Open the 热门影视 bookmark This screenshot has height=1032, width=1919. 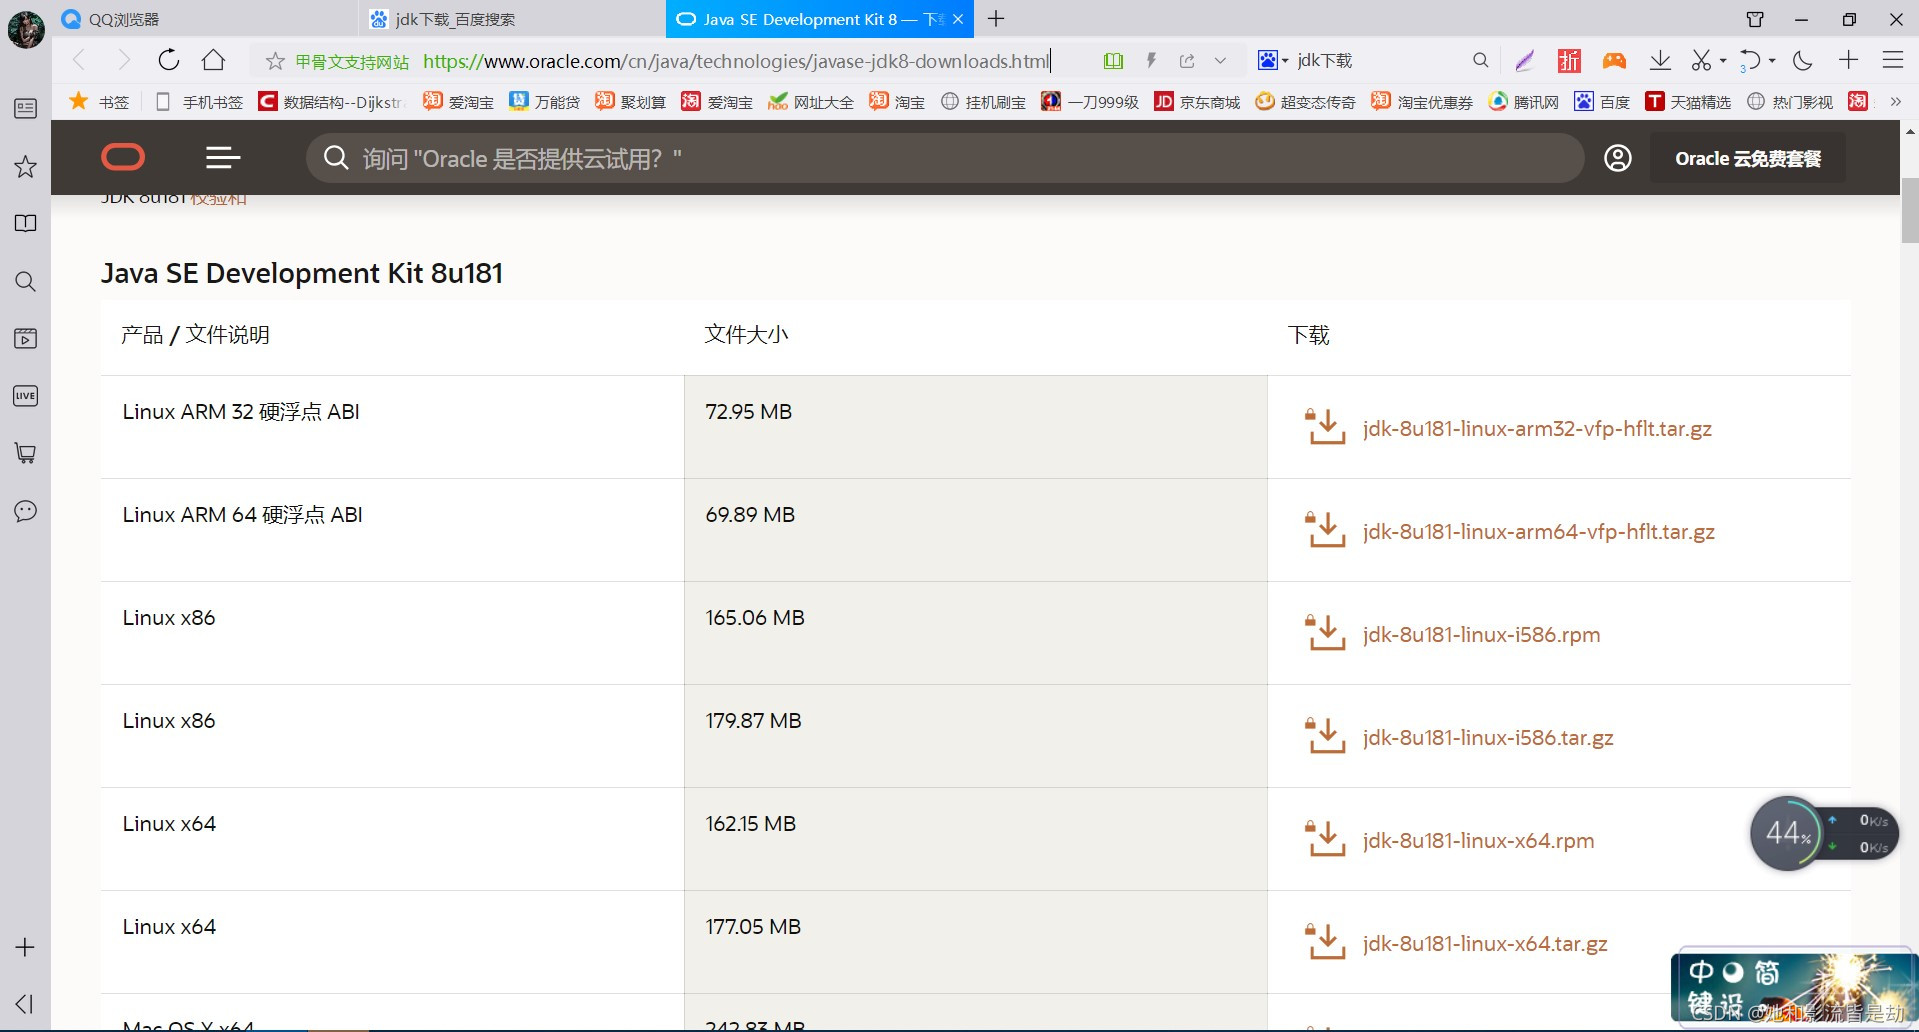[1790, 101]
